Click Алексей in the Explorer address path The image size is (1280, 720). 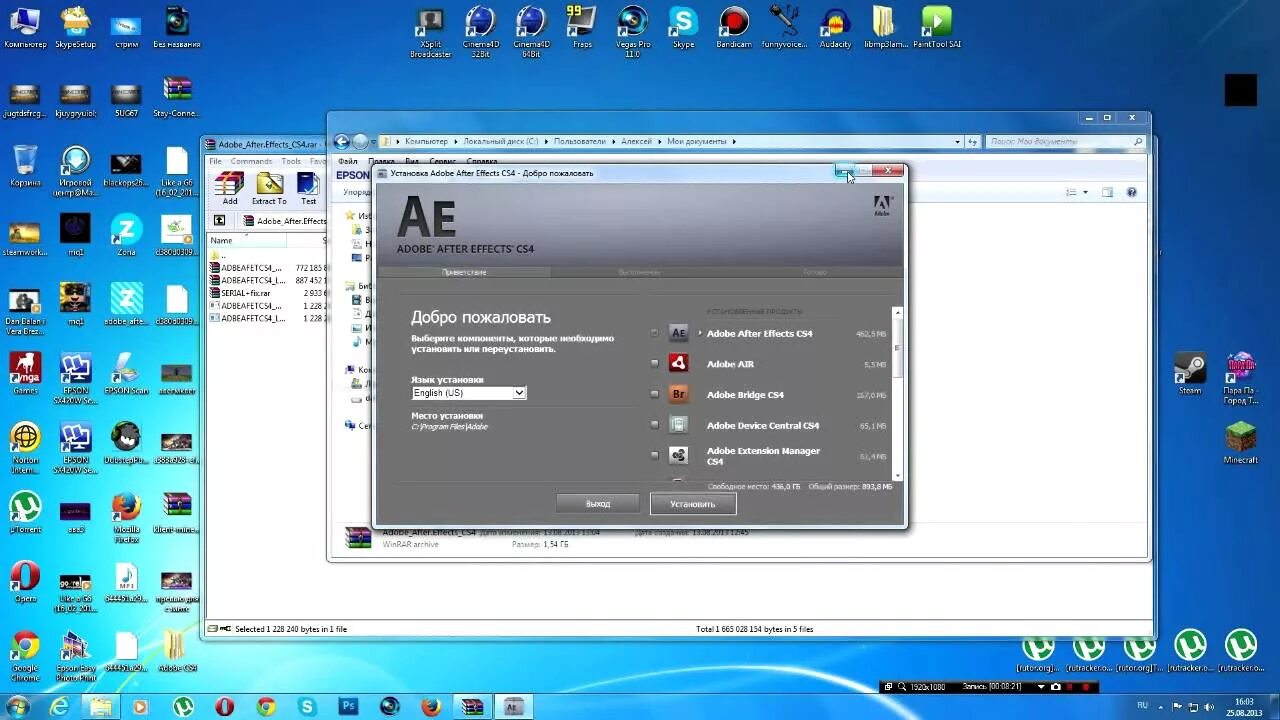coord(637,142)
